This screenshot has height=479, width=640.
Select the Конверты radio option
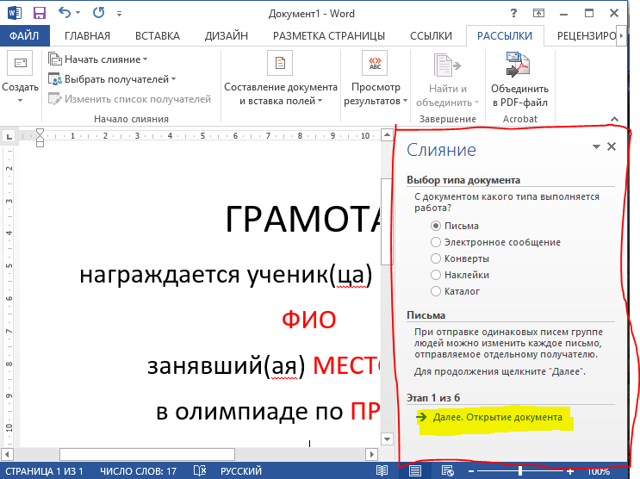[435, 258]
